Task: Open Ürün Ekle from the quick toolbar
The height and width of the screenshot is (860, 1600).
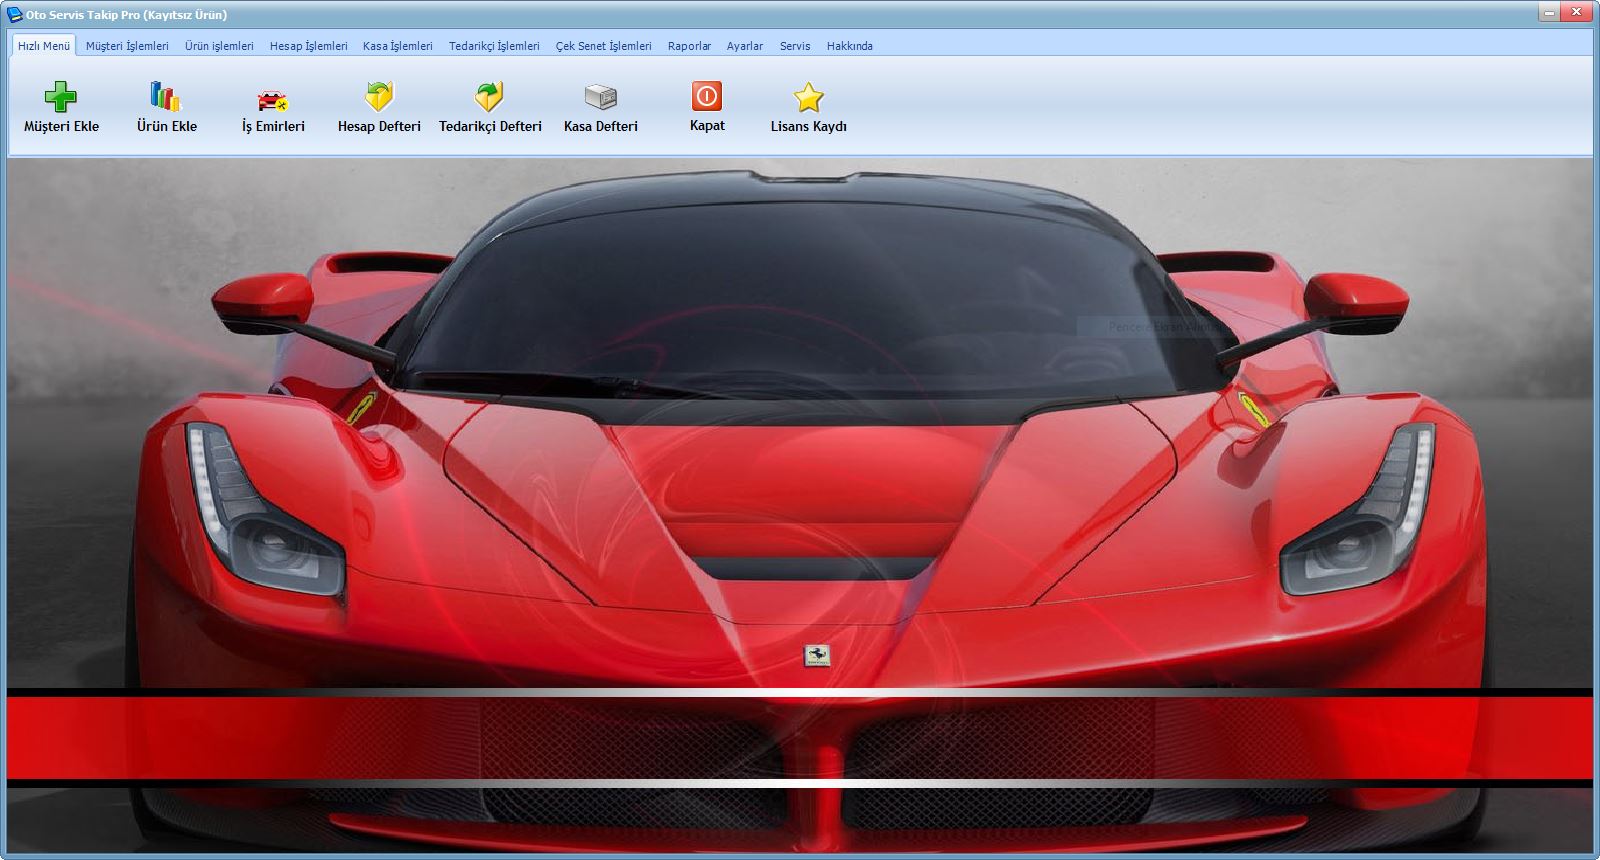Action: tap(166, 97)
